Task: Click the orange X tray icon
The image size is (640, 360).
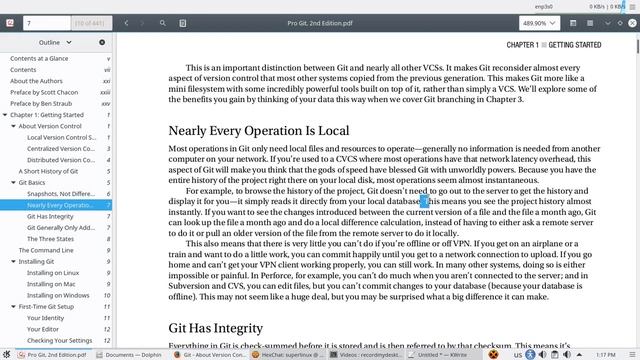Action: tap(493, 354)
